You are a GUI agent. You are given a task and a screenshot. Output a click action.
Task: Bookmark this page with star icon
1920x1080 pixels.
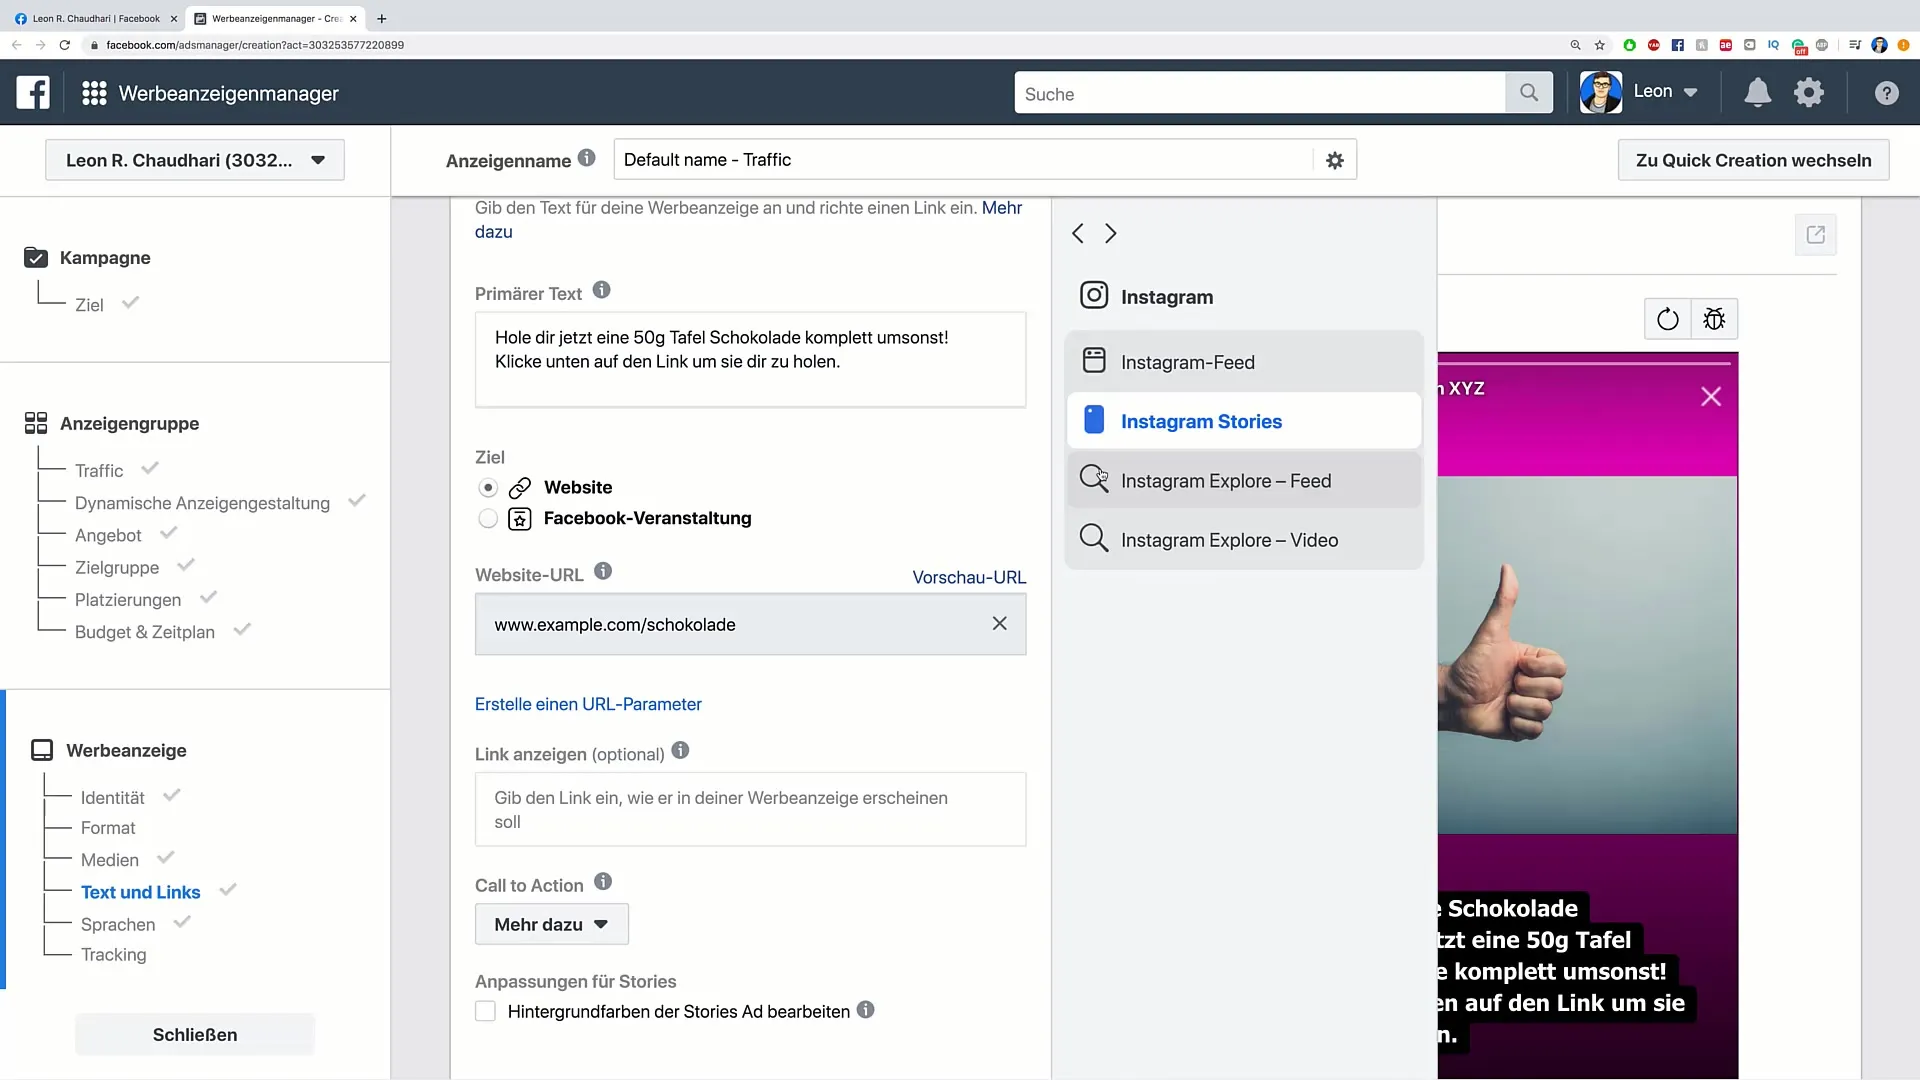[1600, 45]
